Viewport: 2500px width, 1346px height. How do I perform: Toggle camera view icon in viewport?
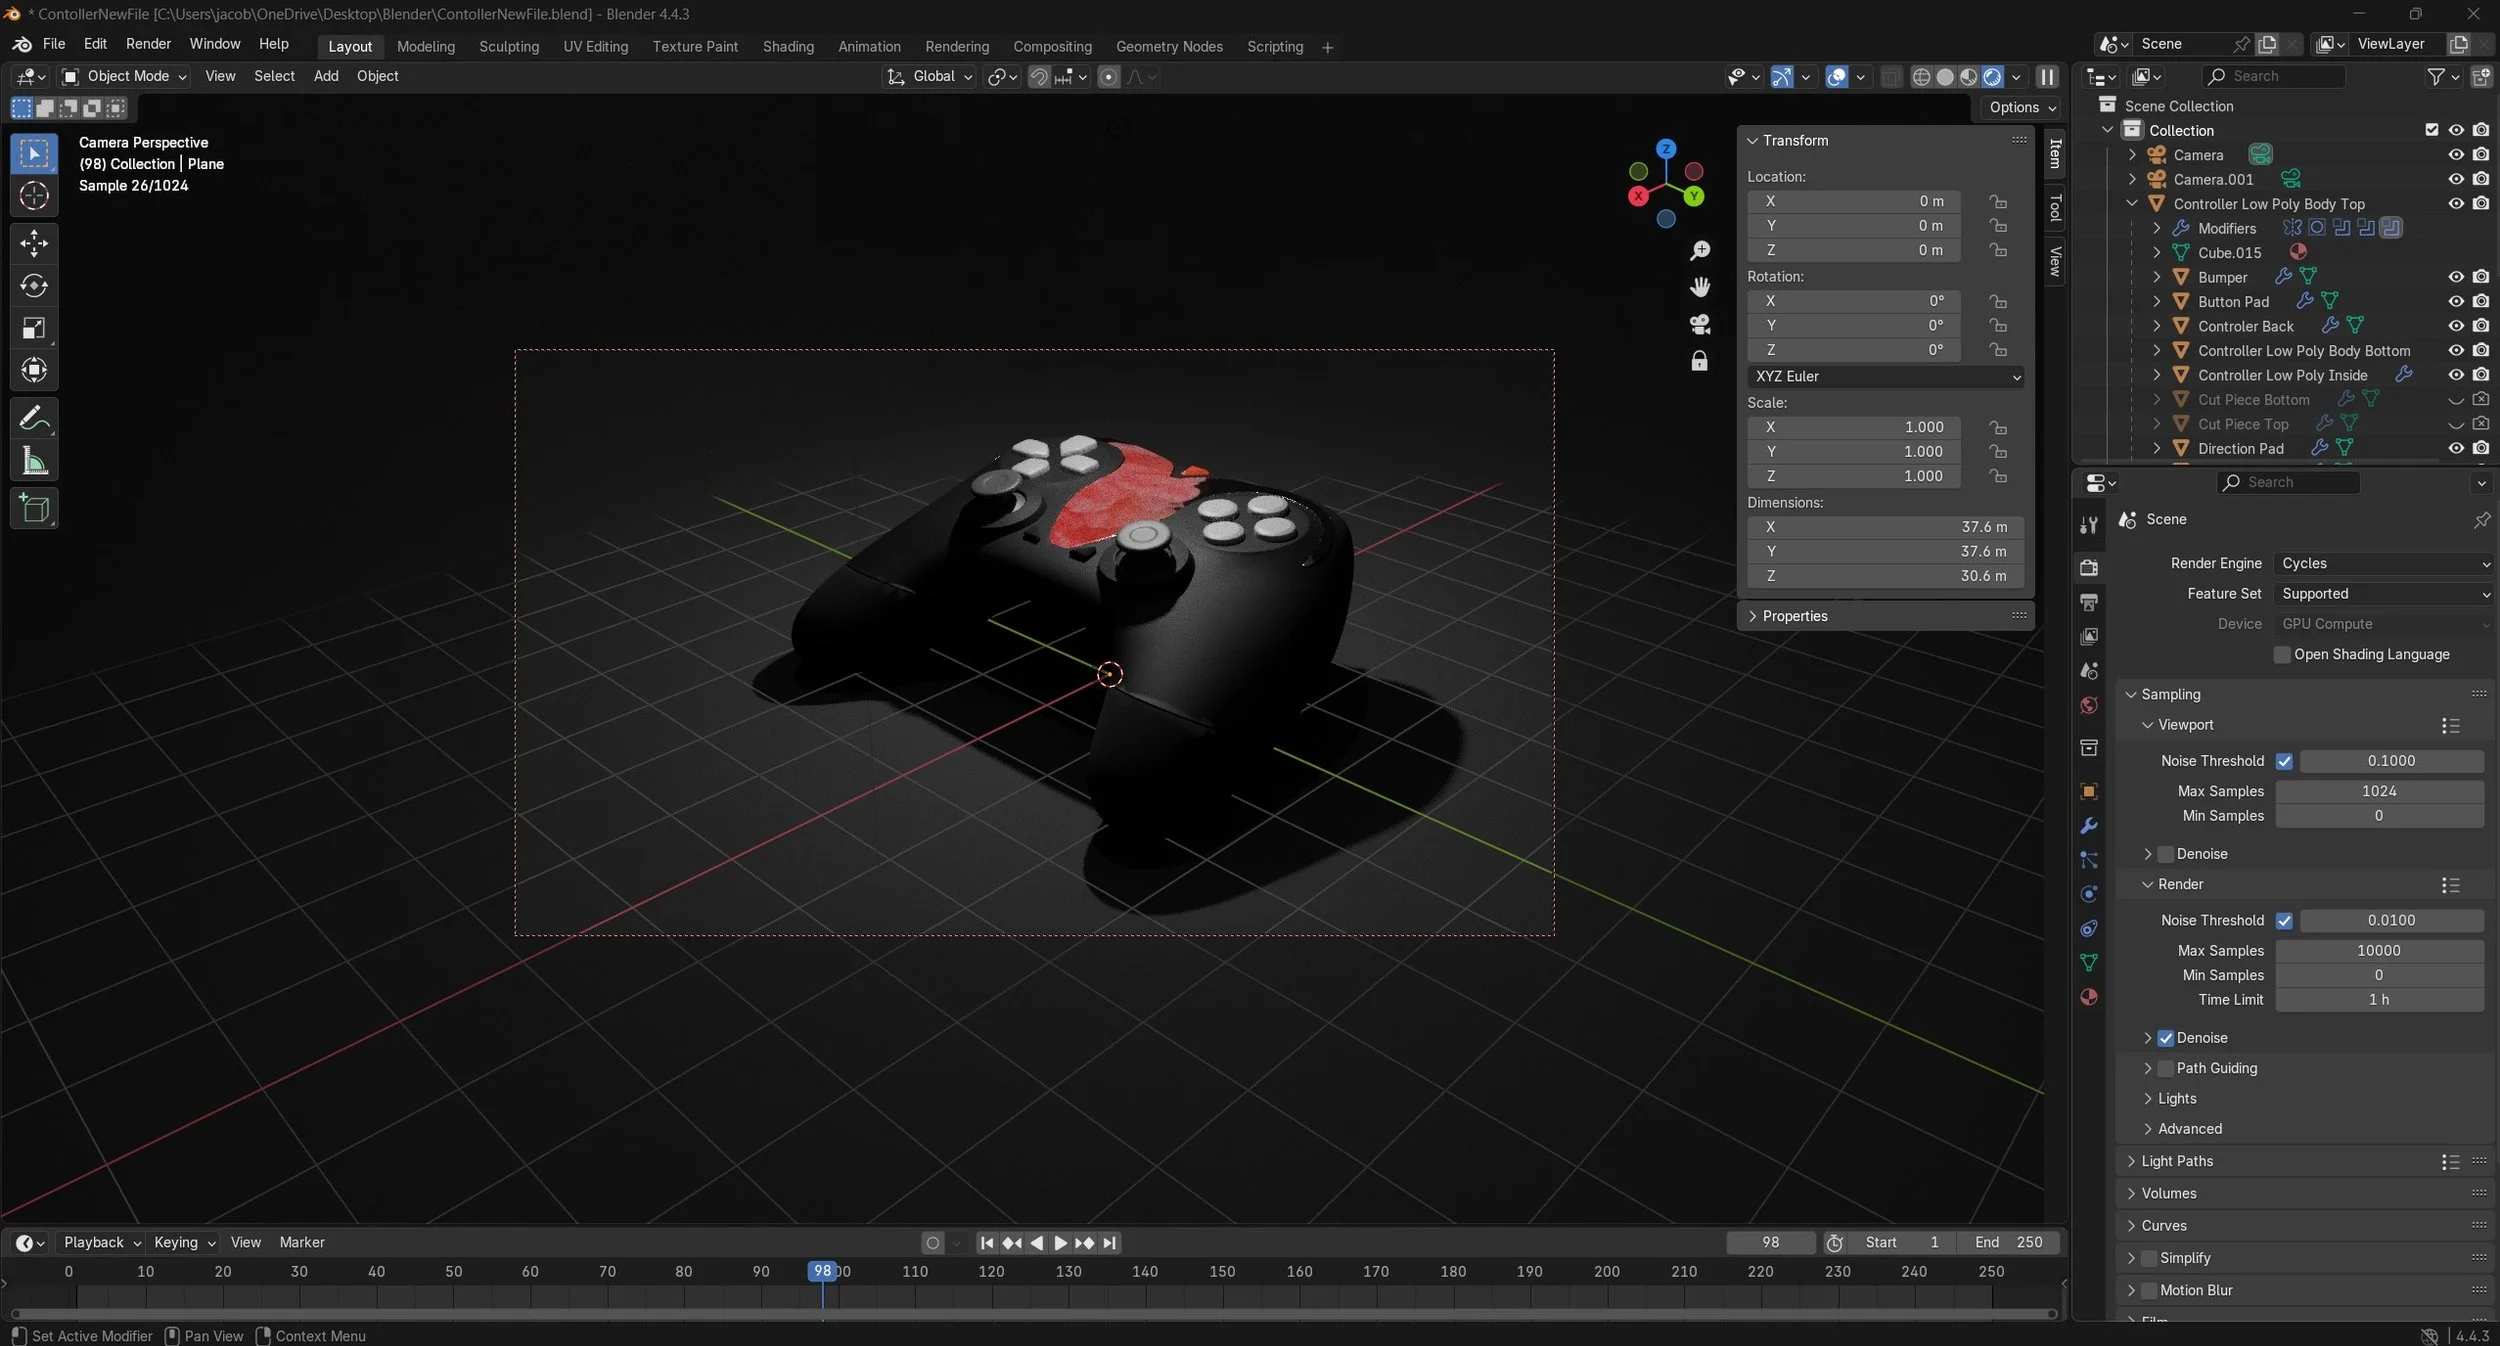[x=1699, y=324]
